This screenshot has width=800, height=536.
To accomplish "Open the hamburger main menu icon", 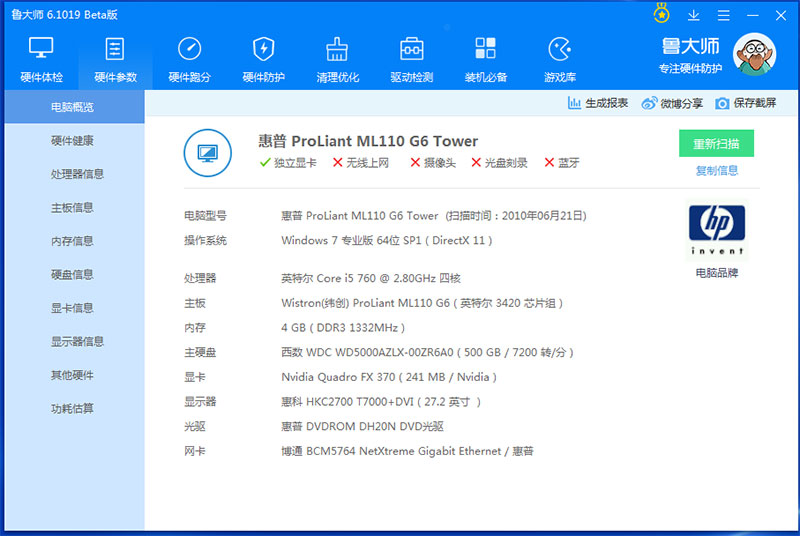I will tap(723, 15).
